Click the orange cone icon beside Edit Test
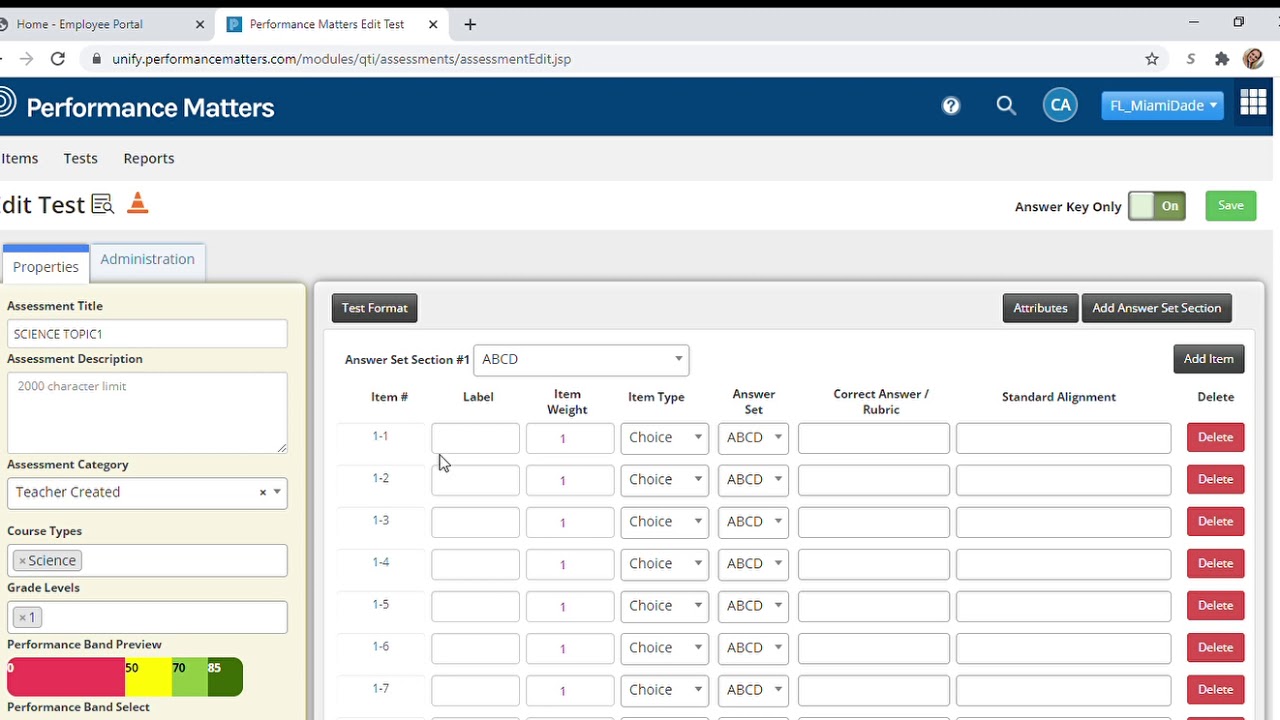The width and height of the screenshot is (1280, 720). tap(138, 203)
